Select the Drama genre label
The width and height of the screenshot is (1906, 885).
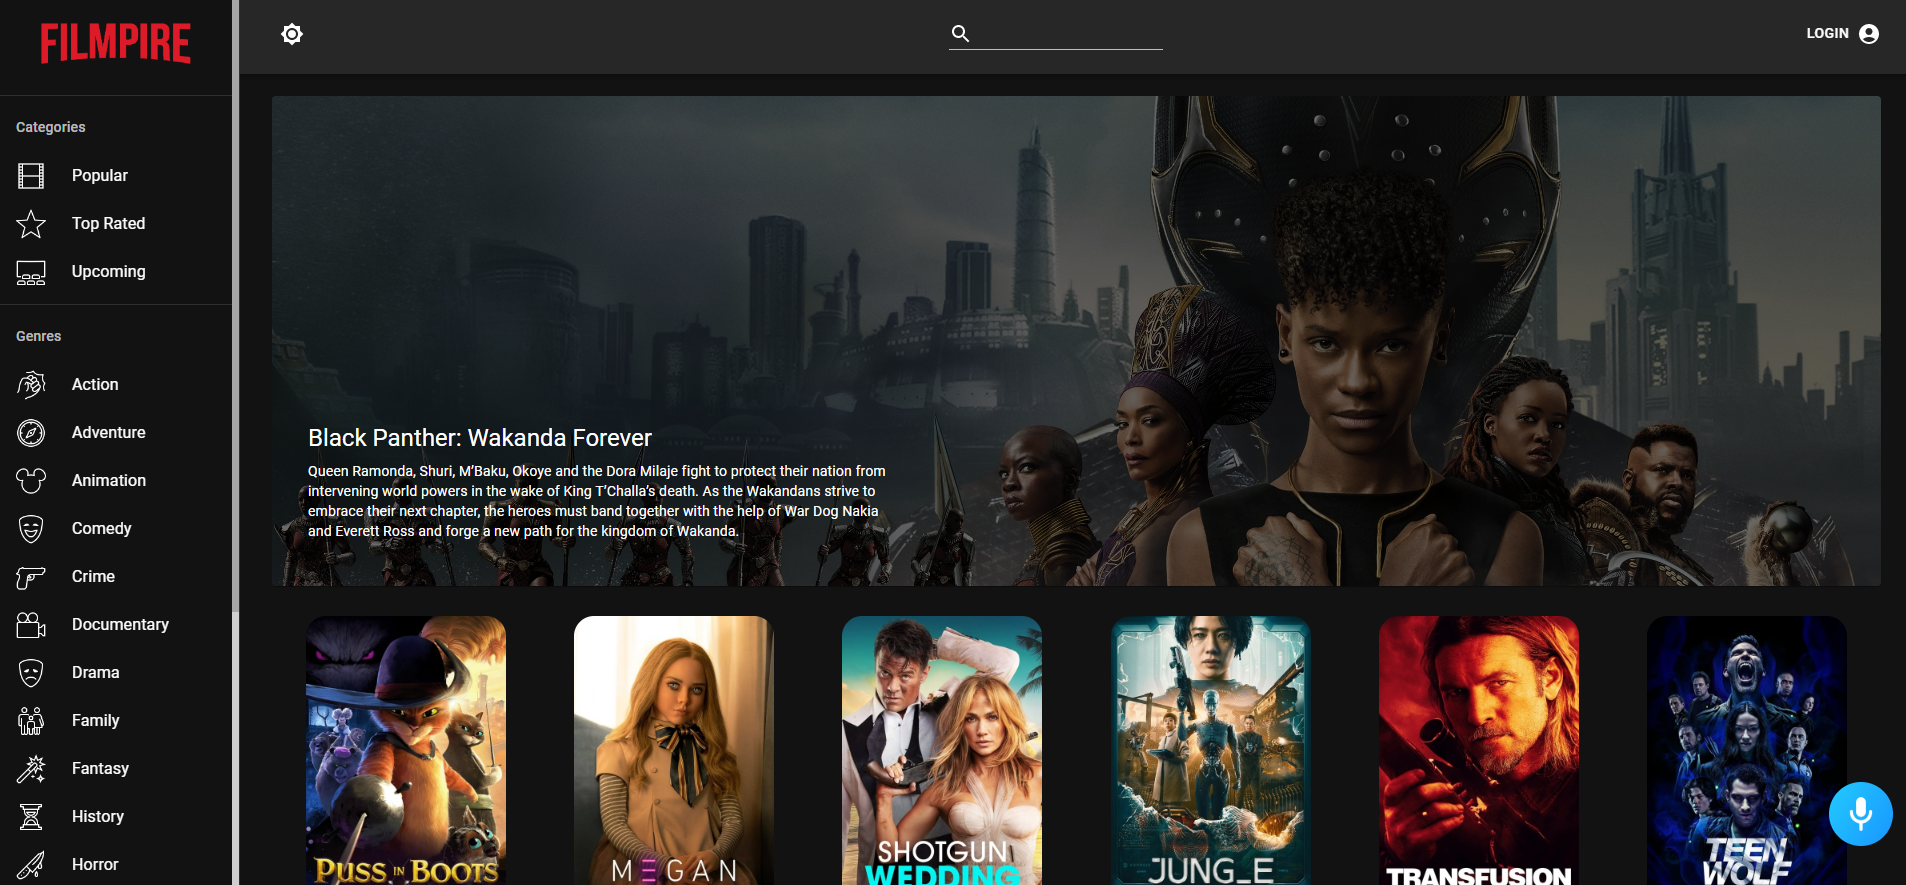point(95,672)
